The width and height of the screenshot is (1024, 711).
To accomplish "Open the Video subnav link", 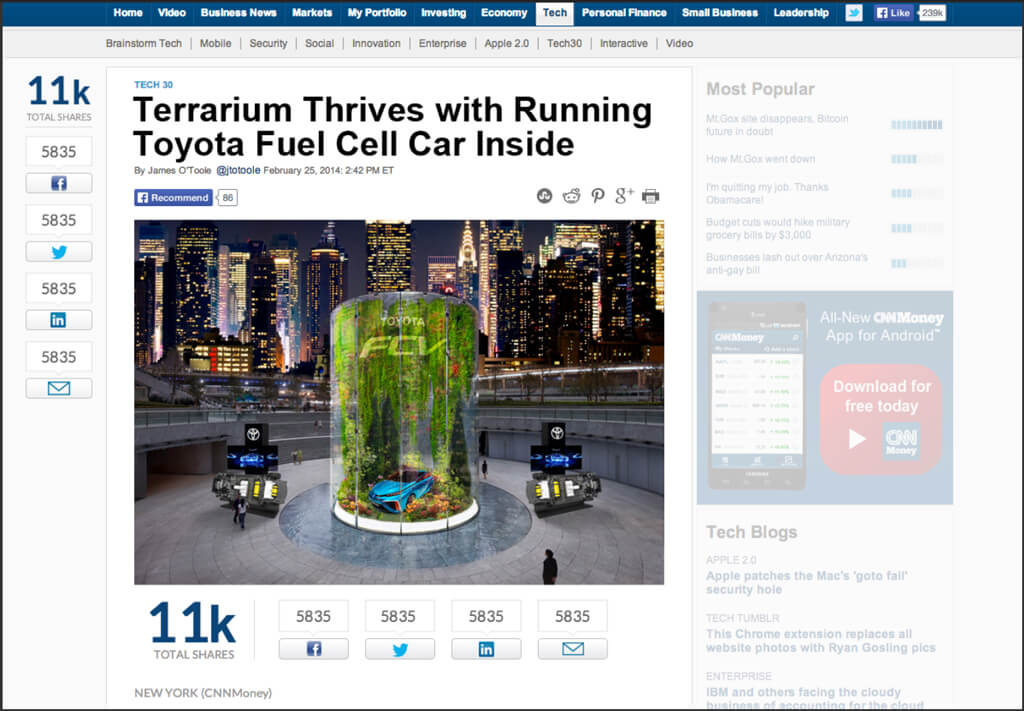I will [x=679, y=43].
